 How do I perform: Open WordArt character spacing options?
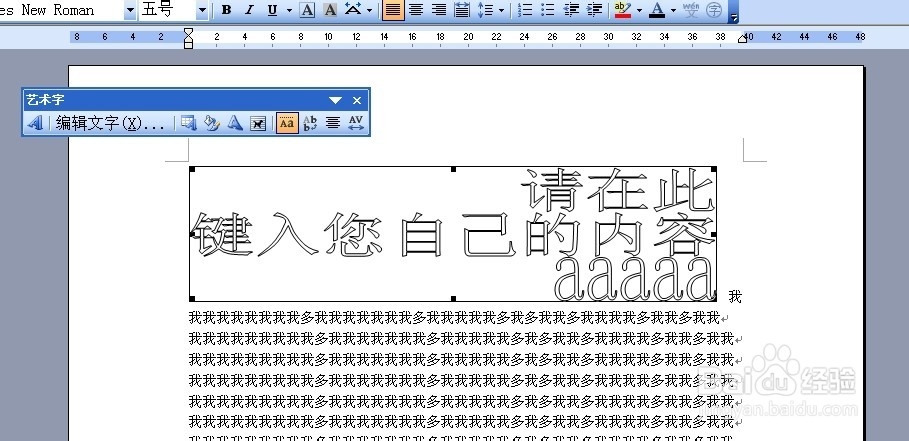pos(356,123)
